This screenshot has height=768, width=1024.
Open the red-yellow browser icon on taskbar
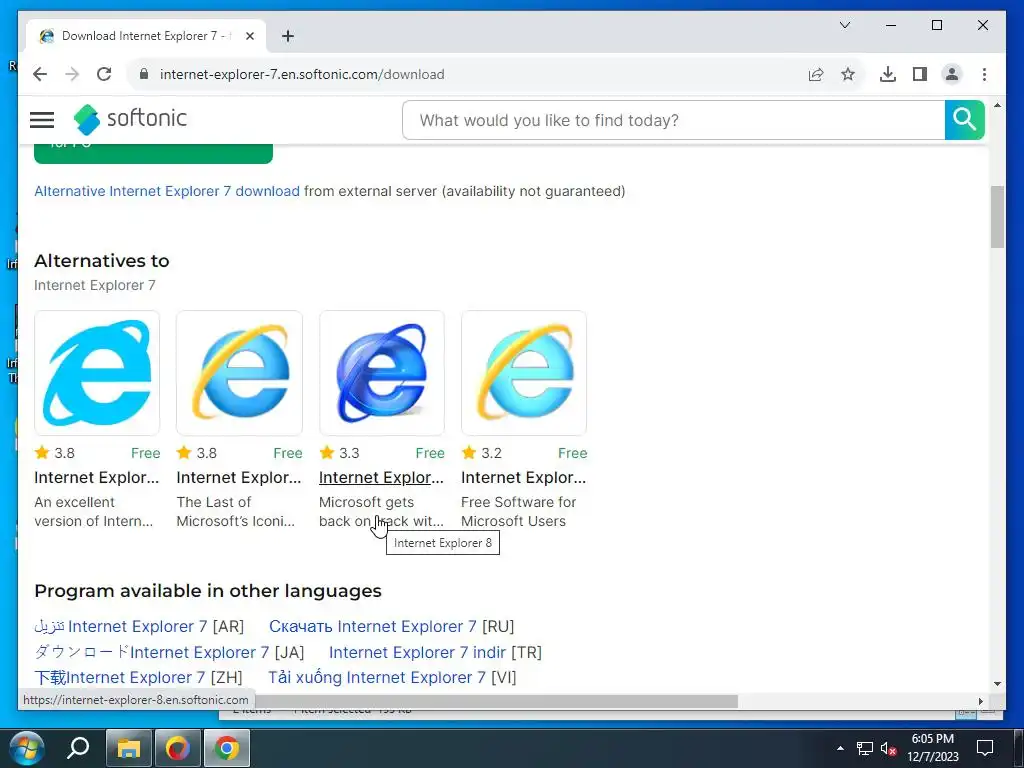(x=177, y=748)
